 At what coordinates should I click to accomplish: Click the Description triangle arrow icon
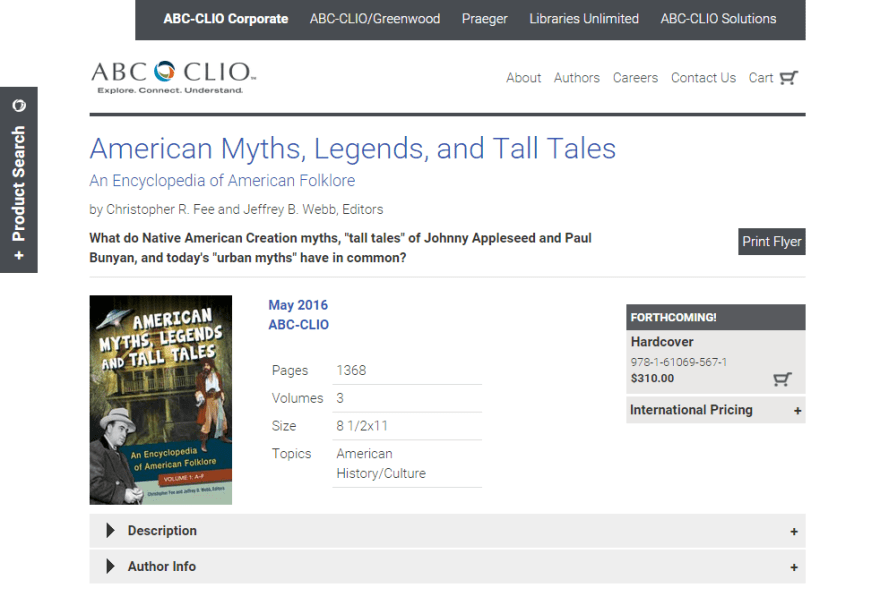tap(110, 531)
